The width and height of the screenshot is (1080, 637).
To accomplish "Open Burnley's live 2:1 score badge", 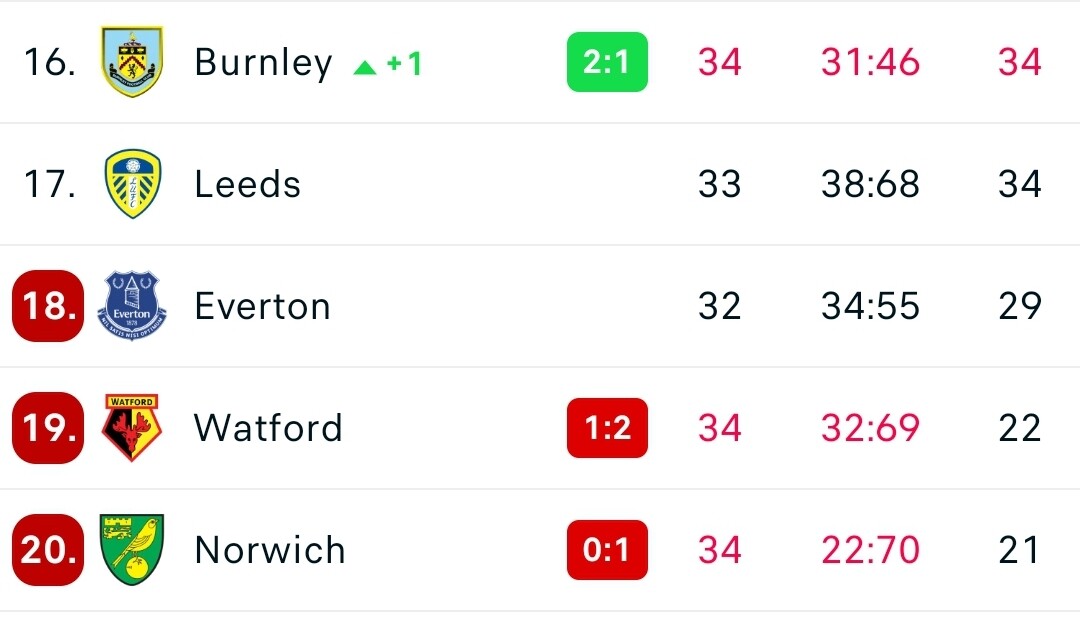I will click(x=607, y=62).
